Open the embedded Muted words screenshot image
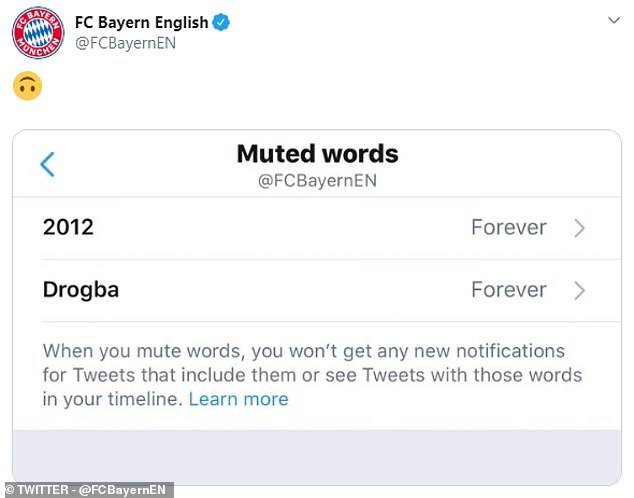Screen dimensions: 634x498 (x=317, y=307)
